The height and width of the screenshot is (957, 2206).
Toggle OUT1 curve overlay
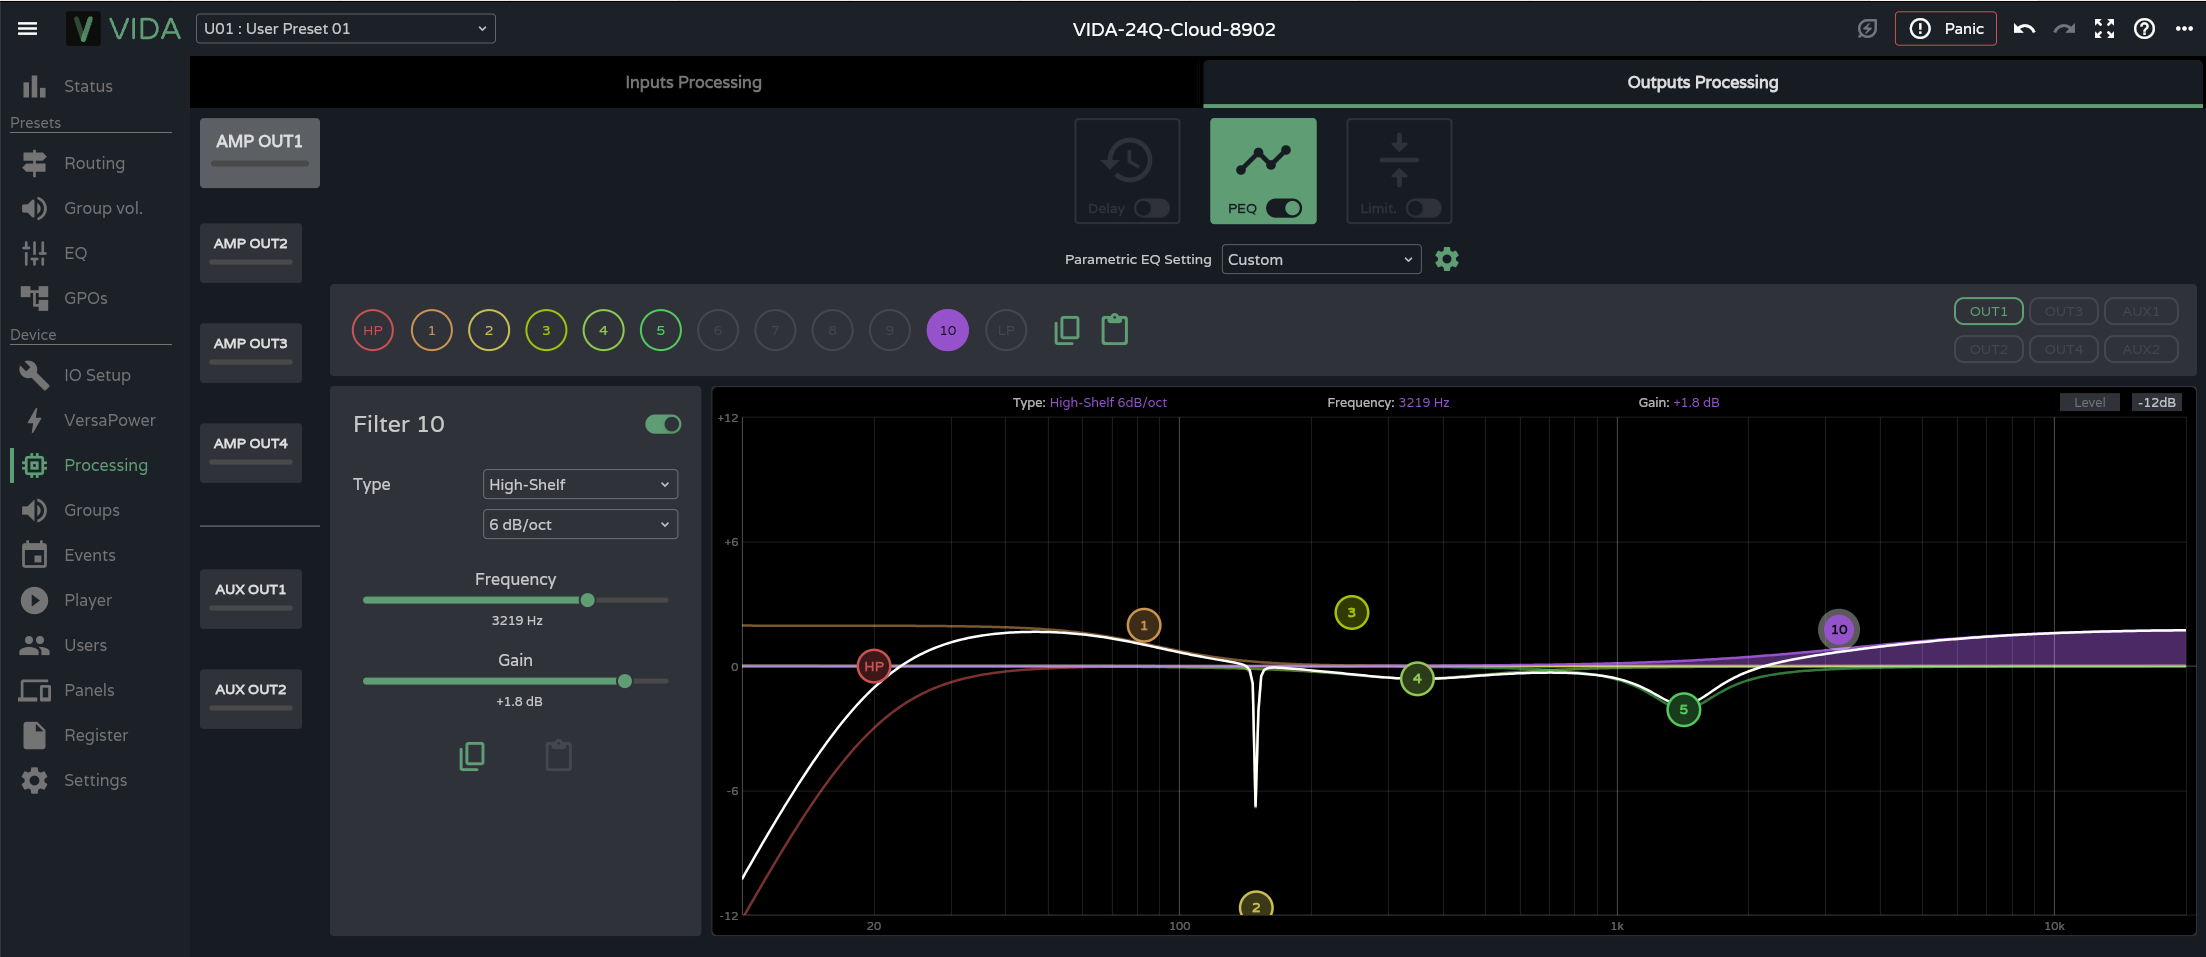pos(1988,311)
